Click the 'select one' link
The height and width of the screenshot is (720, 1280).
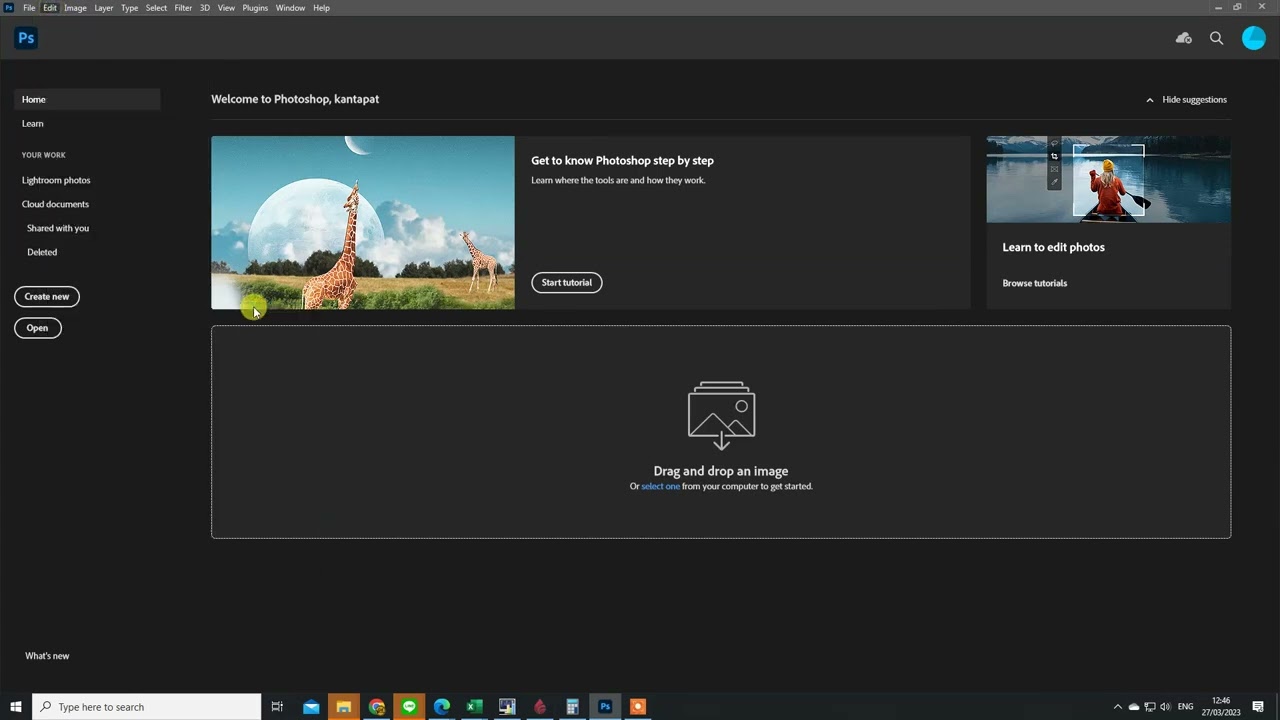[x=660, y=487]
